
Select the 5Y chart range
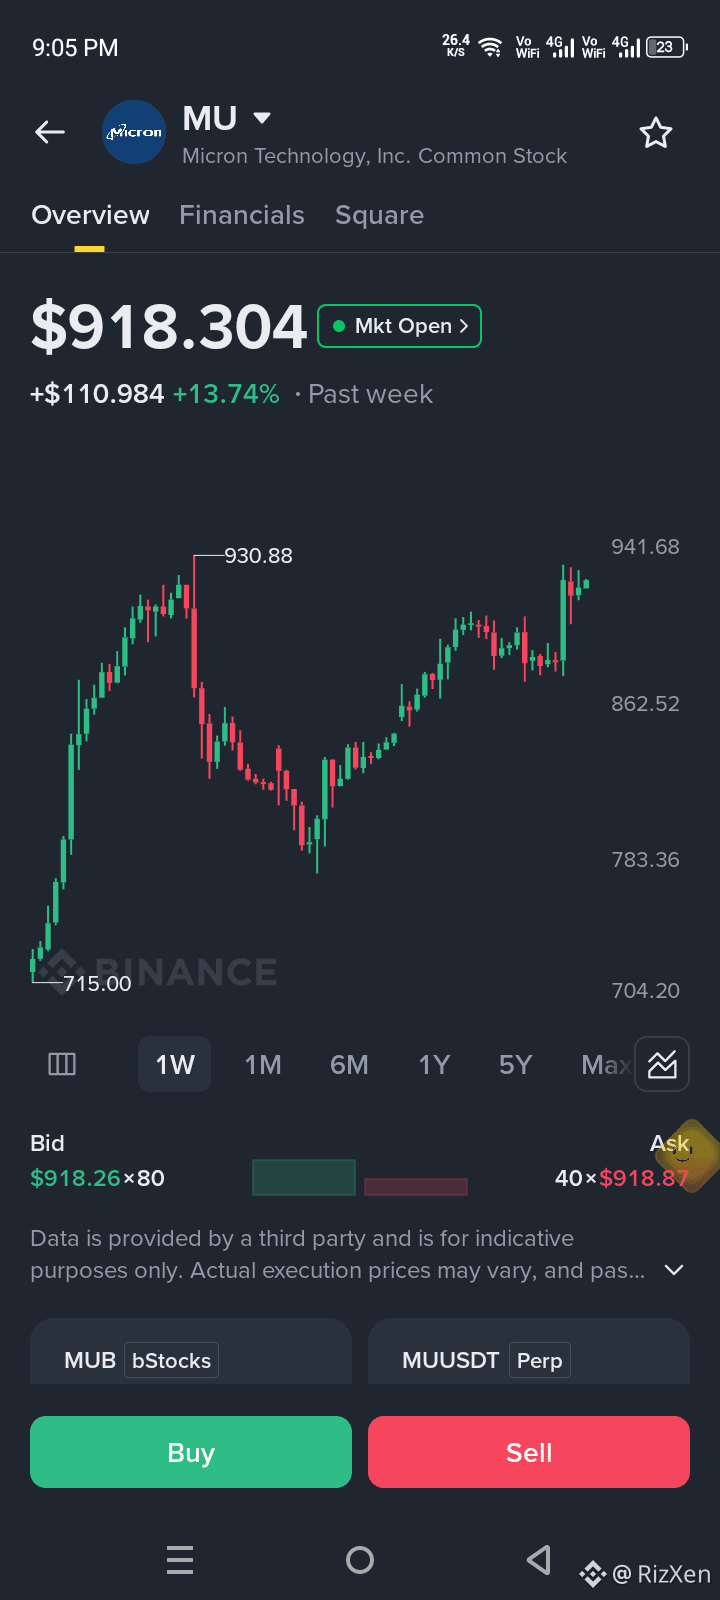(x=515, y=1064)
